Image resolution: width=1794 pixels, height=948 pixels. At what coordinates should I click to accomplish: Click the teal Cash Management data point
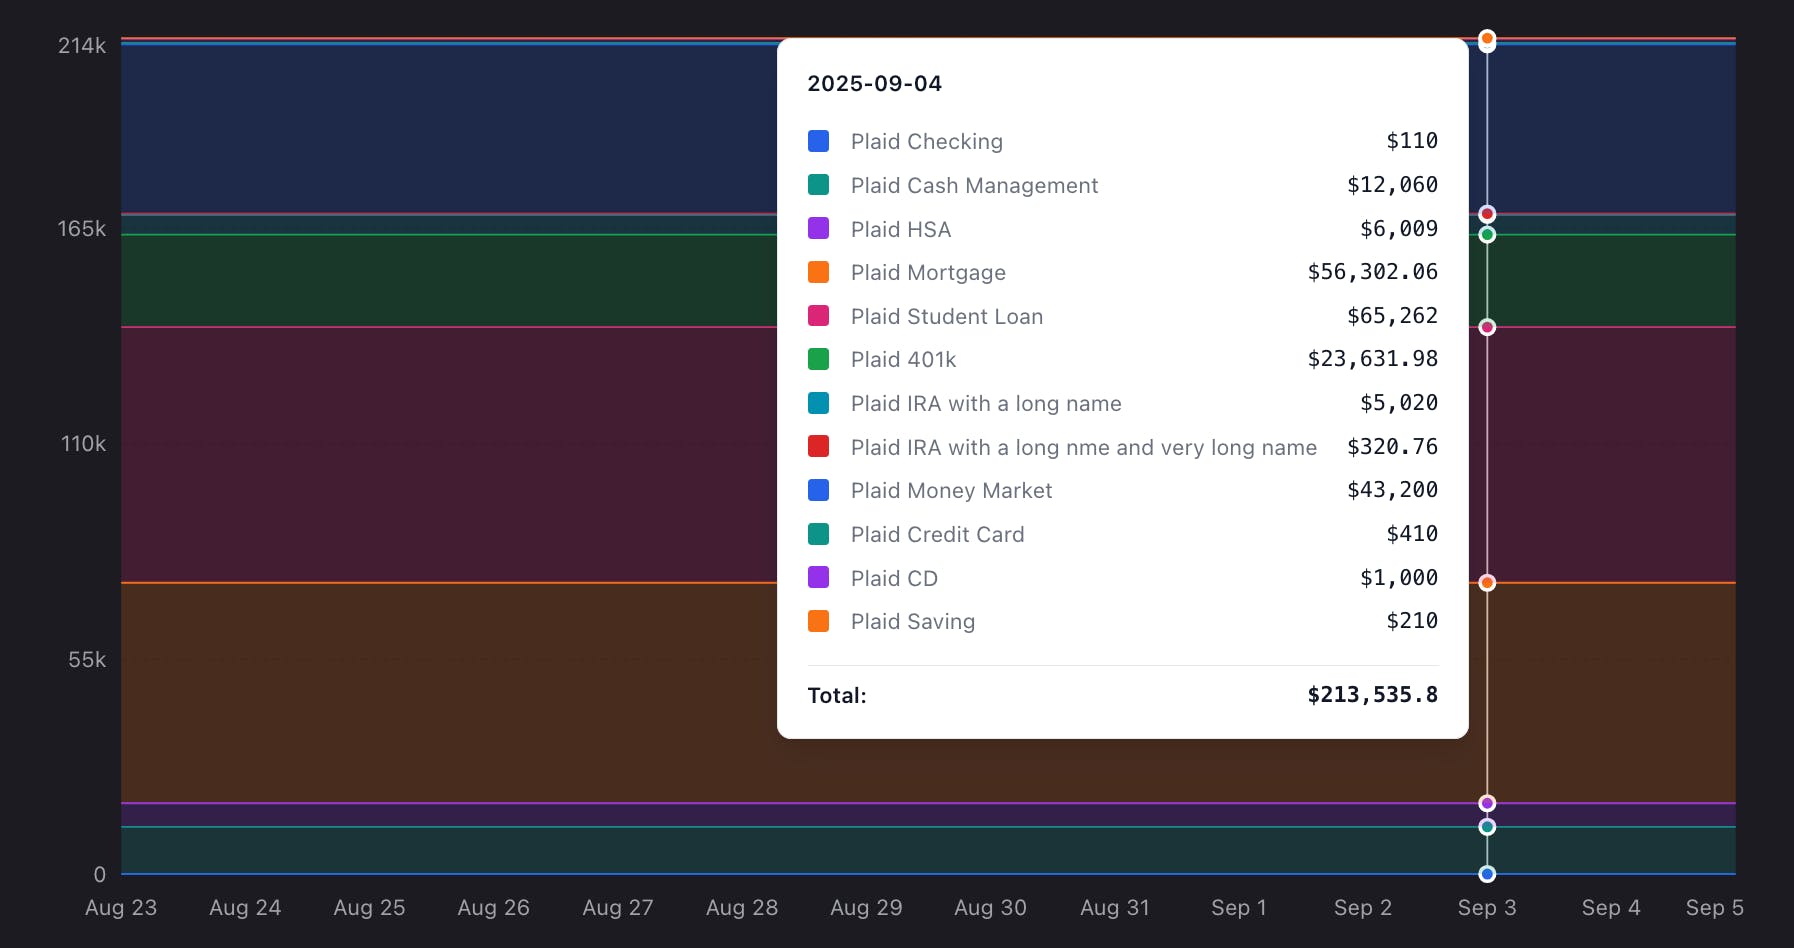click(1487, 827)
